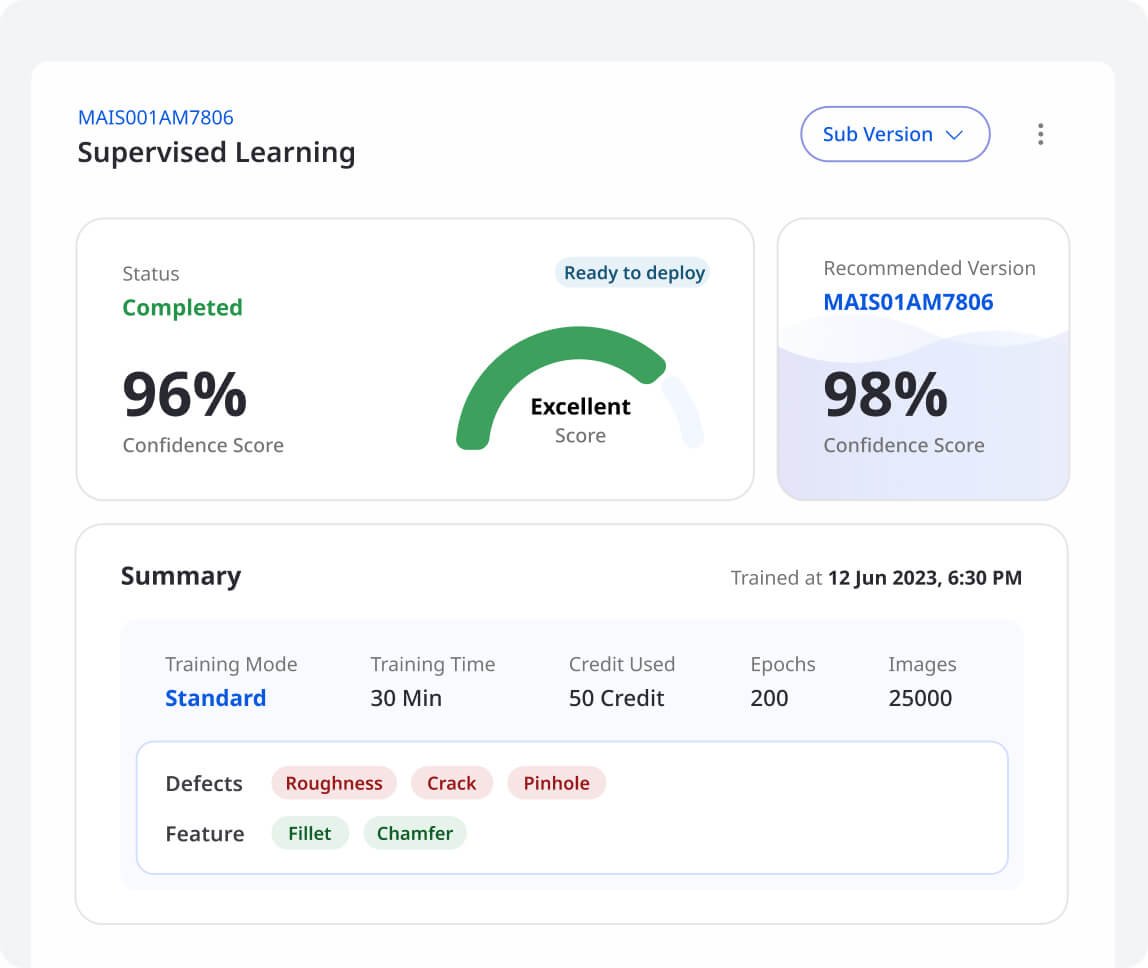Image resolution: width=1148 pixels, height=968 pixels.
Task: Select the Crack defect tag
Action: [451, 783]
